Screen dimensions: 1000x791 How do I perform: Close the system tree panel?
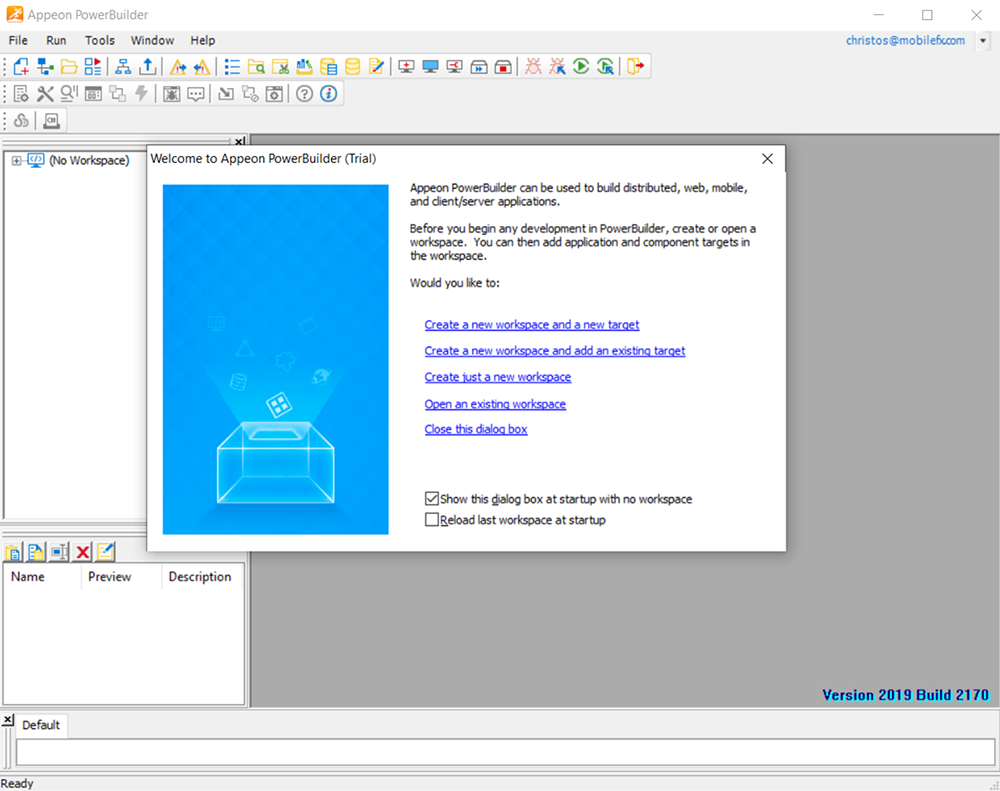[239, 141]
